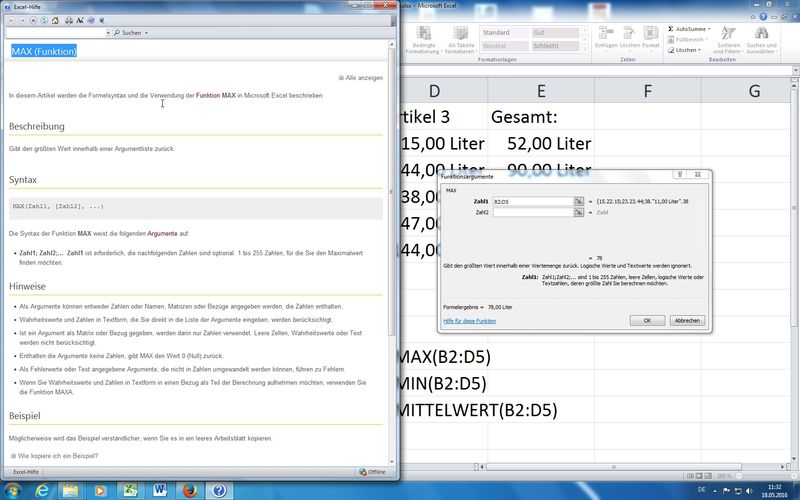Open Word from the Windows taskbar
Viewport: 800px width, 500px height.
tap(159, 490)
